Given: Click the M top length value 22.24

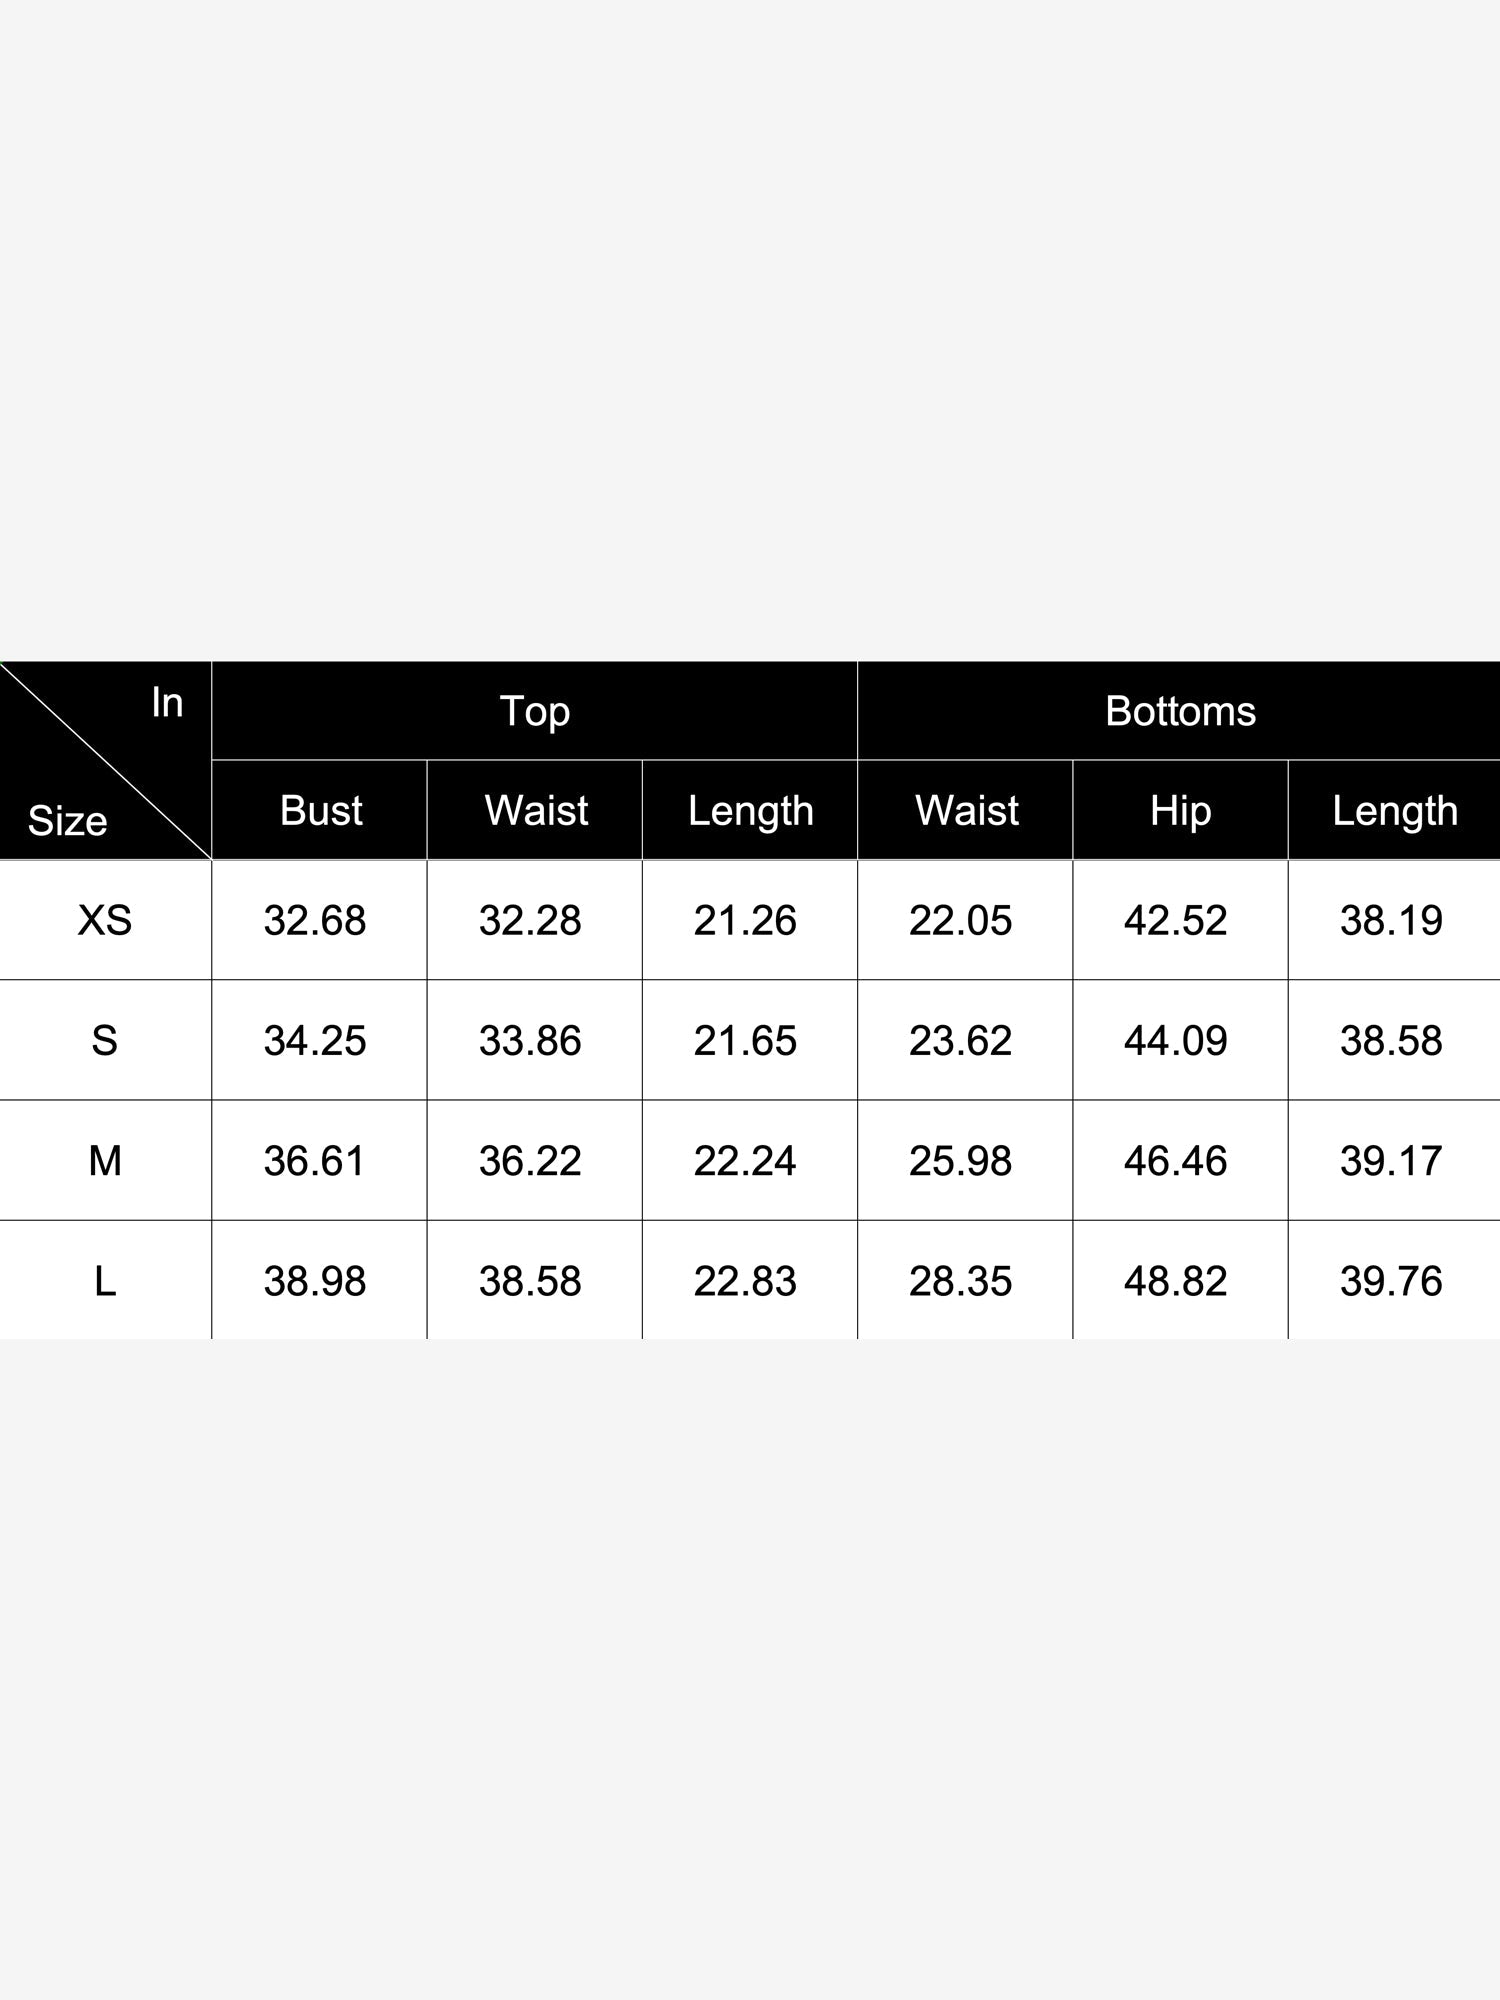Looking at the screenshot, I should tap(745, 1160).
